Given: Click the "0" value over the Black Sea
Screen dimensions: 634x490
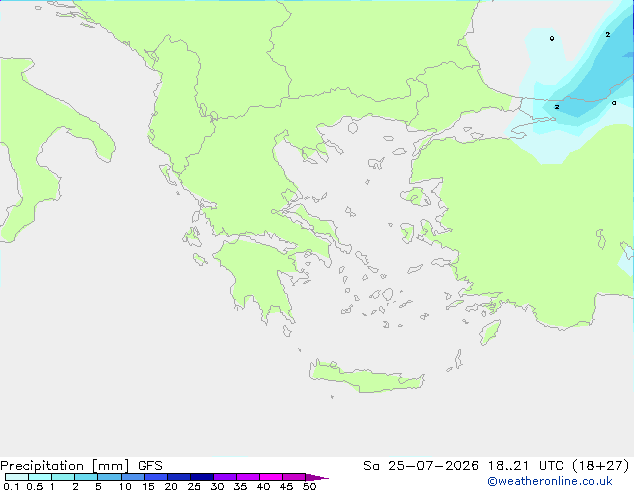Looking at the screenshot, I should pyautogui.click(x=552, y=39).
